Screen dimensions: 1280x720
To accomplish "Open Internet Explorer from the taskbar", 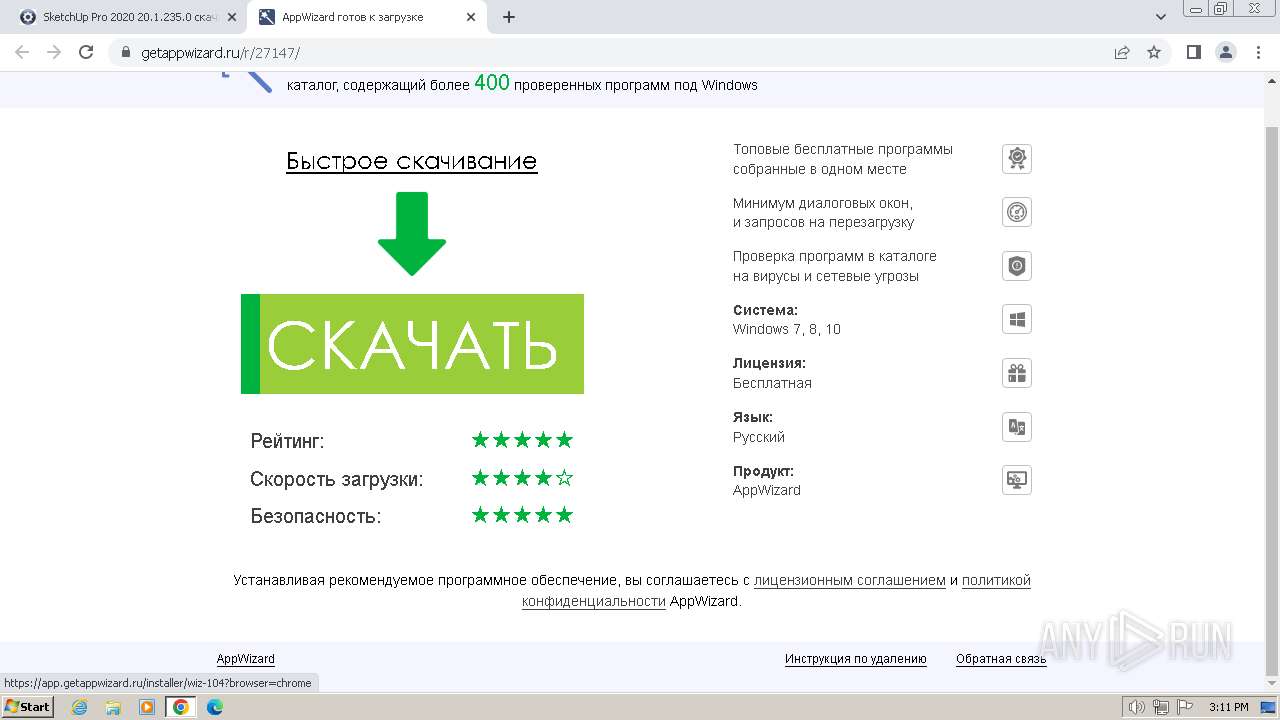I will [79, 707].
